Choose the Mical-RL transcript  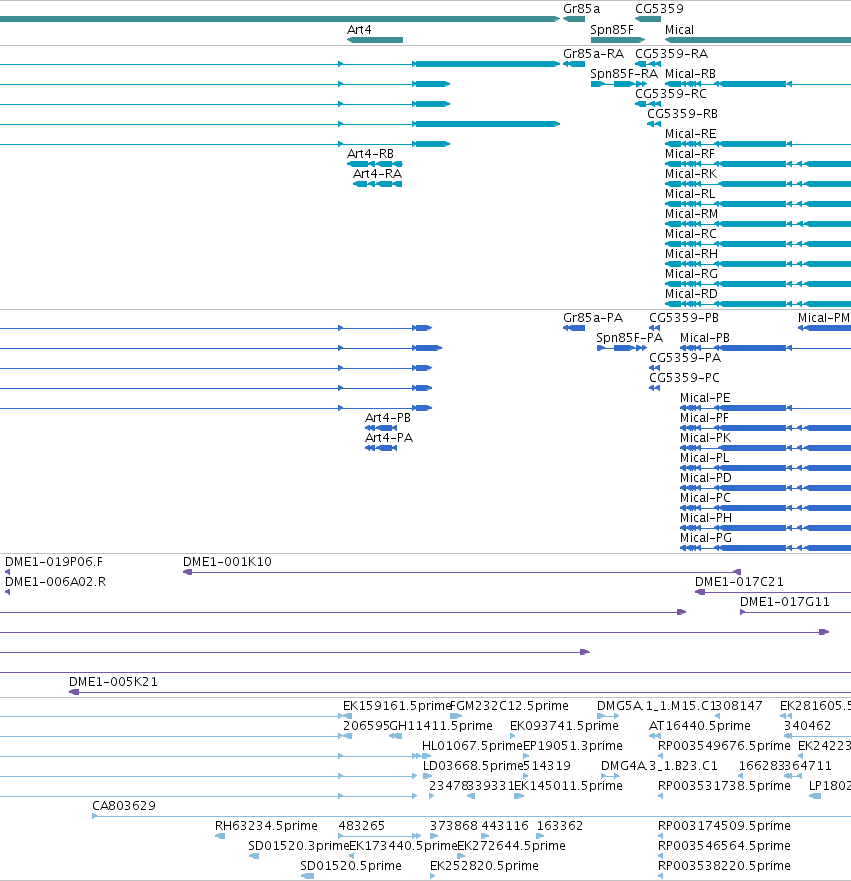point(690,194)
